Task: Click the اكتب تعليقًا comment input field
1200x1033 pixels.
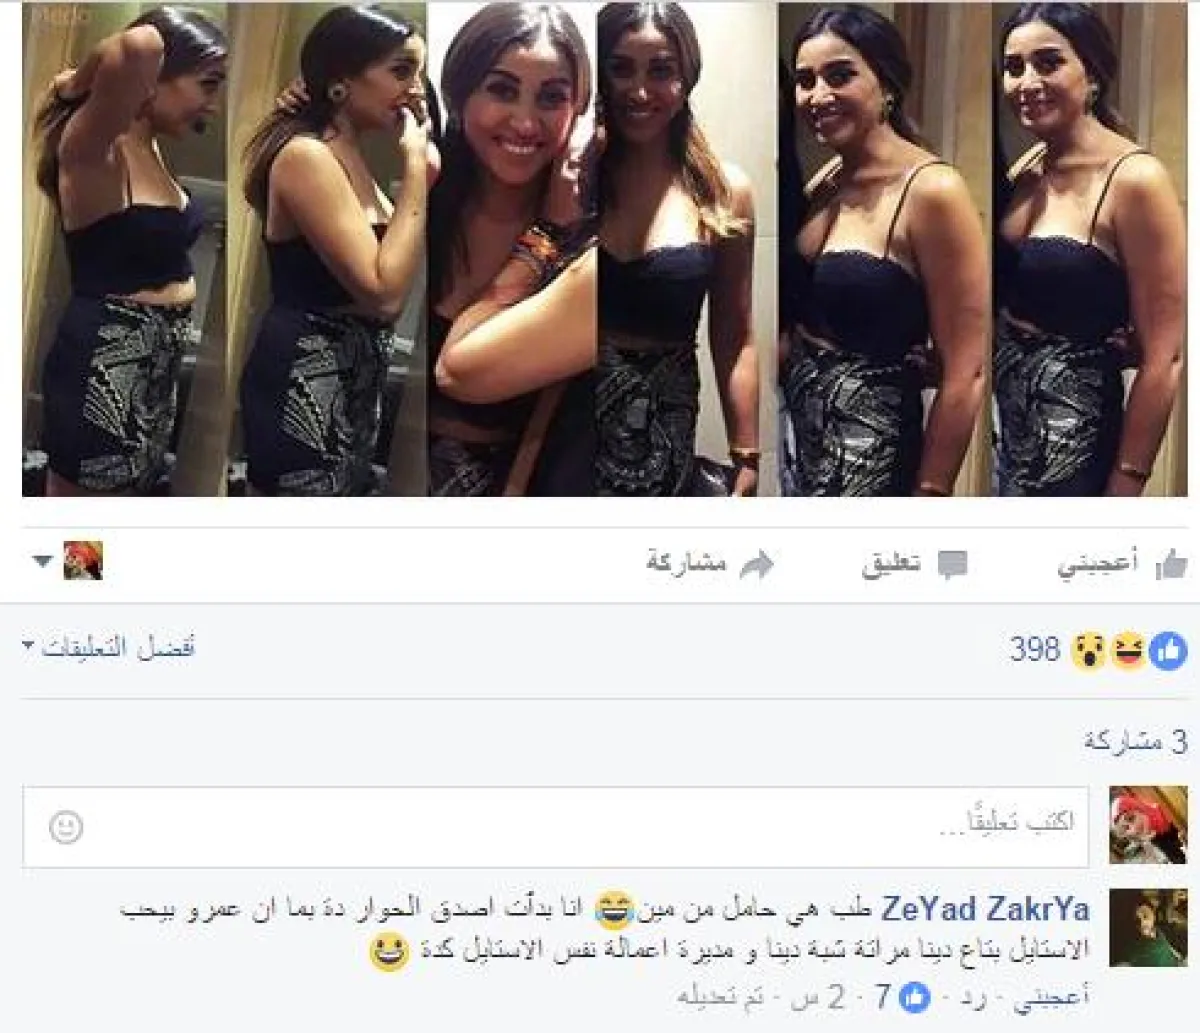Action: (555, 826)
